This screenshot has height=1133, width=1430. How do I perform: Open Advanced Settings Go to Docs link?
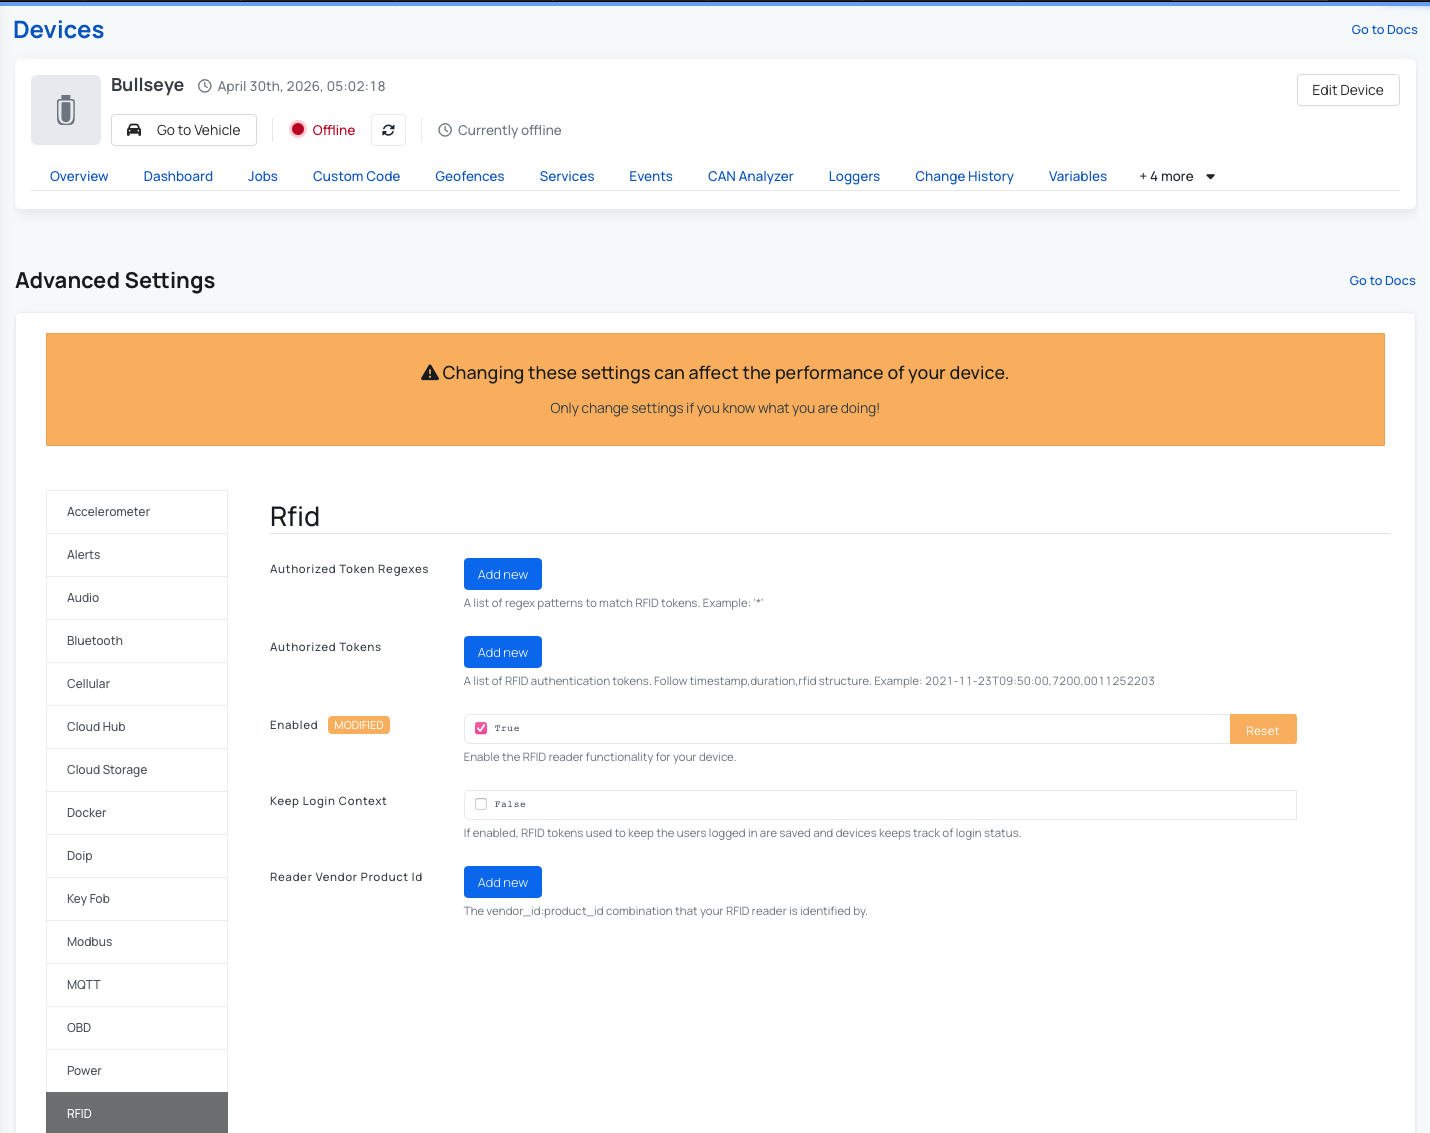pyautogui.click(x=1382, y=281)
